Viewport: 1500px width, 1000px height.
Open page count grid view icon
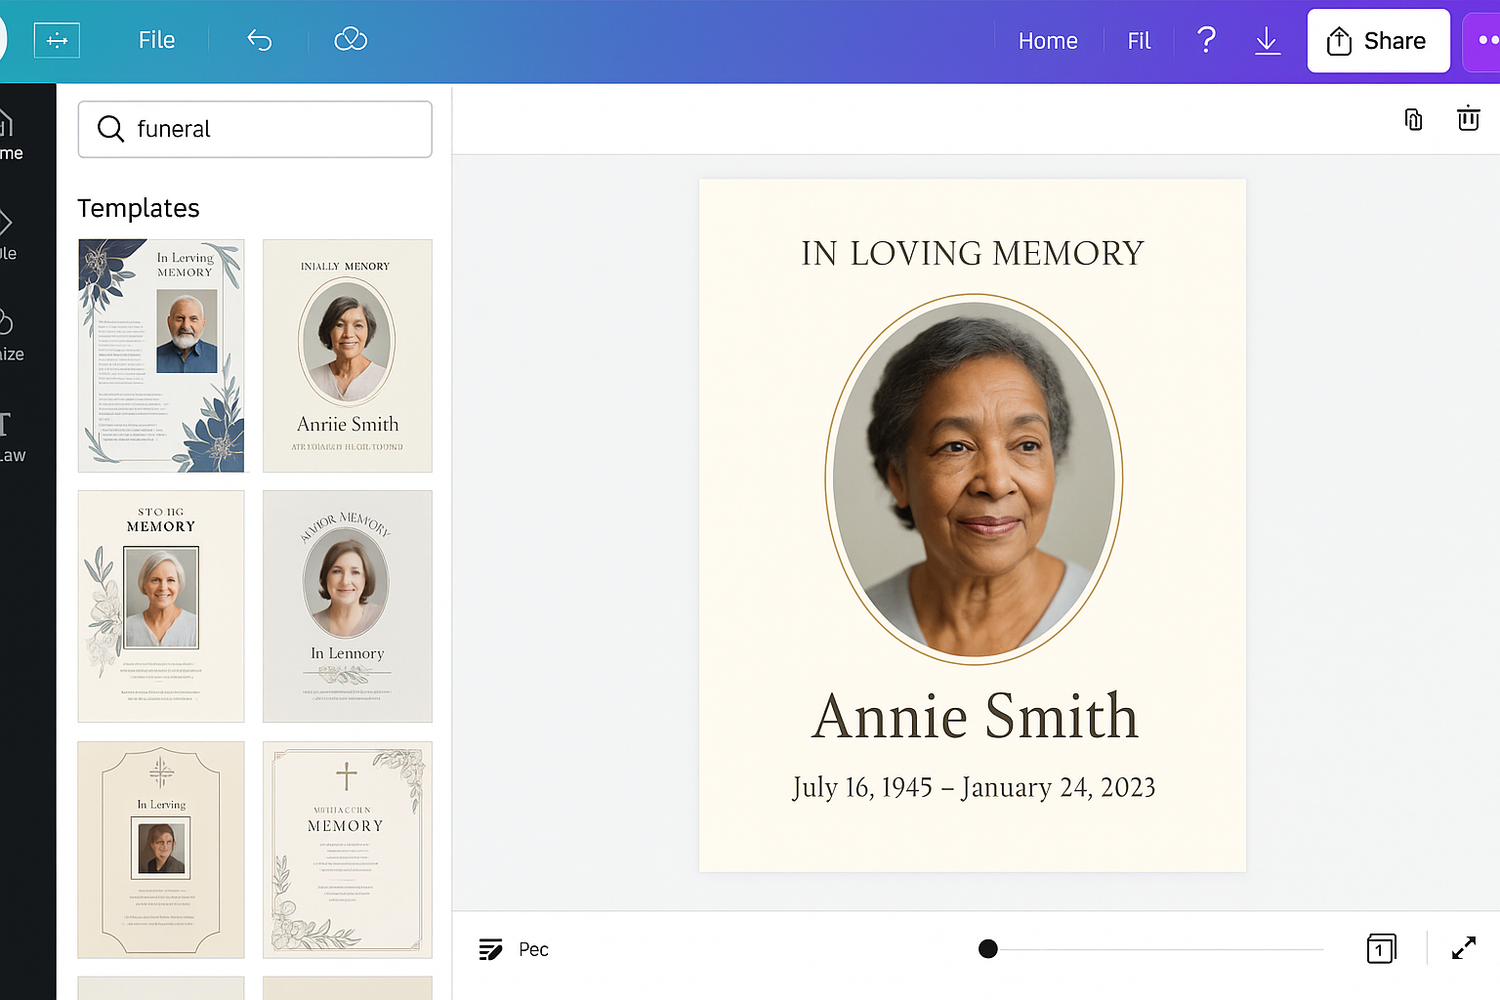coord(1381,948)
